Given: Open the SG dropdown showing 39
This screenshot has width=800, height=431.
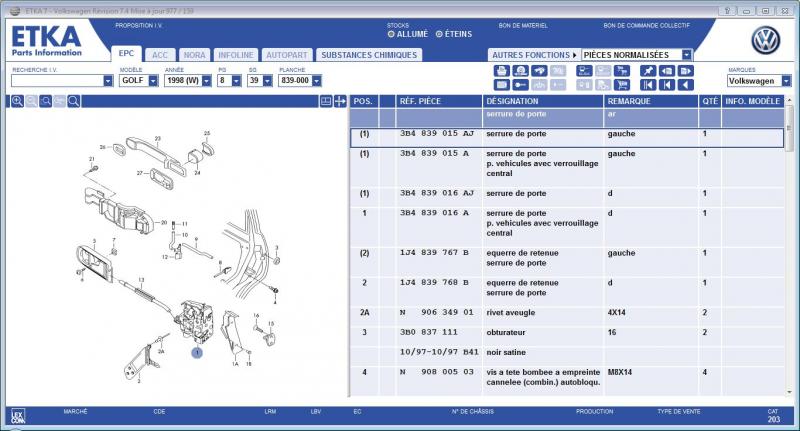Looking at the screenshot, I should 267,81.
